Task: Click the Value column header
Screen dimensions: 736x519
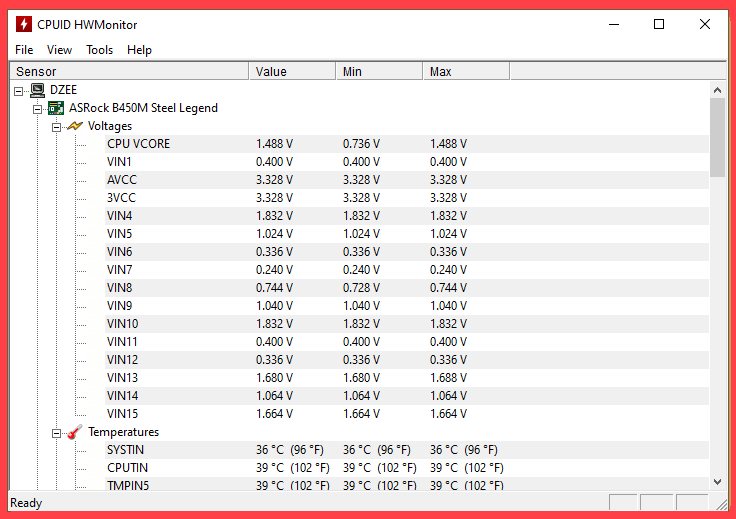Action: coord(292,71)
